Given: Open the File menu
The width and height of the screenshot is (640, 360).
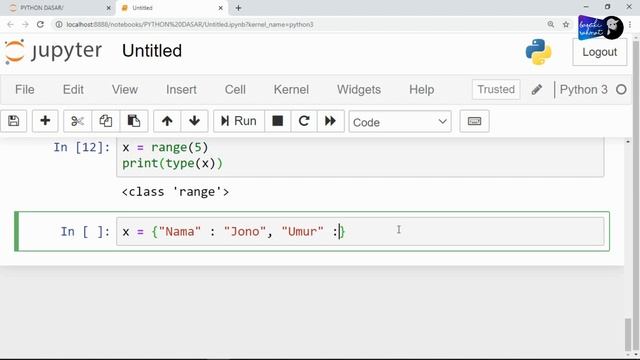Looking at the screenshot, I should (24, 89).
